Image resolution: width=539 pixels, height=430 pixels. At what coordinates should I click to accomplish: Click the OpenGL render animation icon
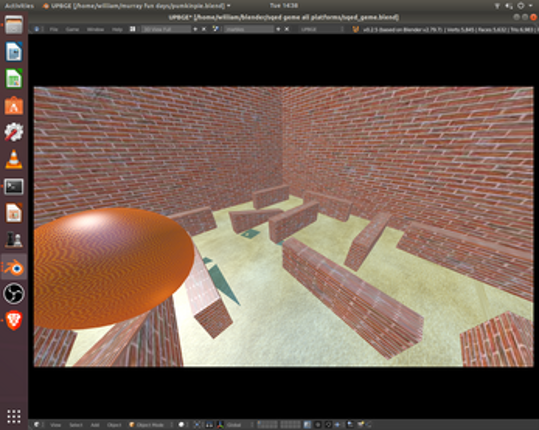pyautogui.click(x=362, y=425)
